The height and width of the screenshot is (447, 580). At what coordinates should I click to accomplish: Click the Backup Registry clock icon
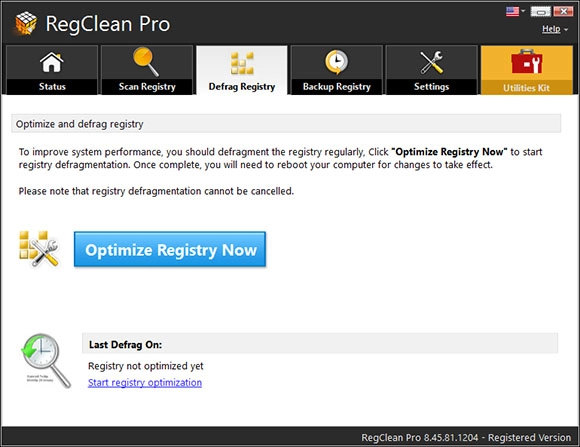pyautogui.click(x=336, y=62)
